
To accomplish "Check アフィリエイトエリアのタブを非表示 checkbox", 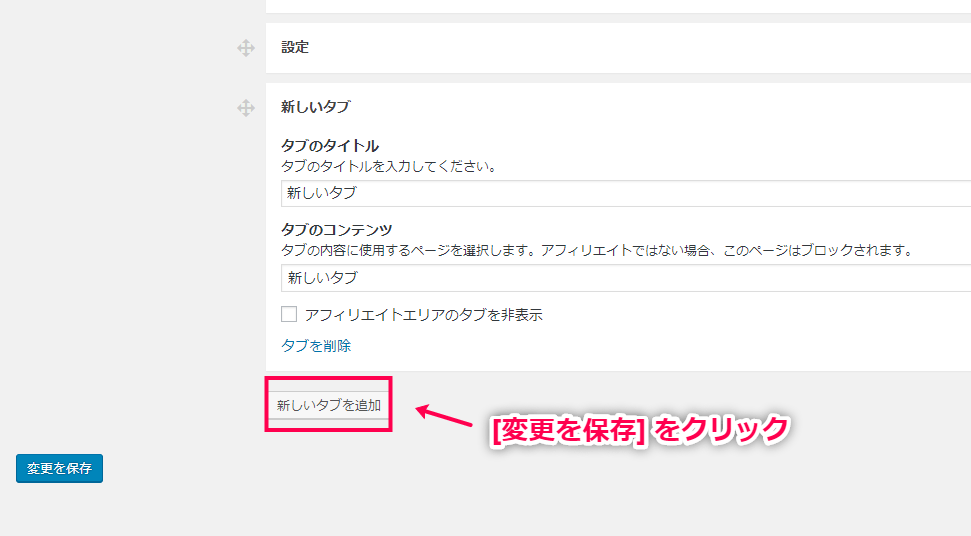I will (289, 314).
